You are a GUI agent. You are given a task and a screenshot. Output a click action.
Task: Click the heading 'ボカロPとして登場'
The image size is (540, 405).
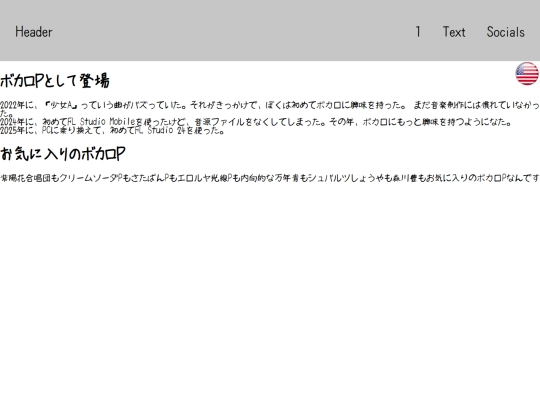[x=55, y=81]
